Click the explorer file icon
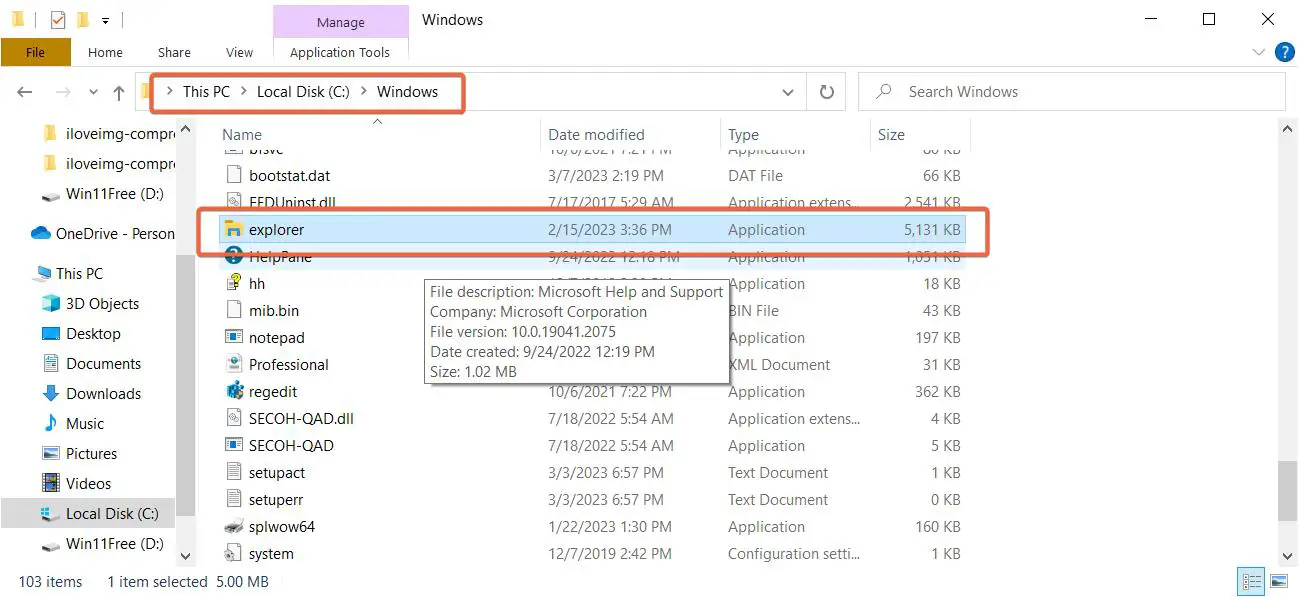 (x=234, y=229)
